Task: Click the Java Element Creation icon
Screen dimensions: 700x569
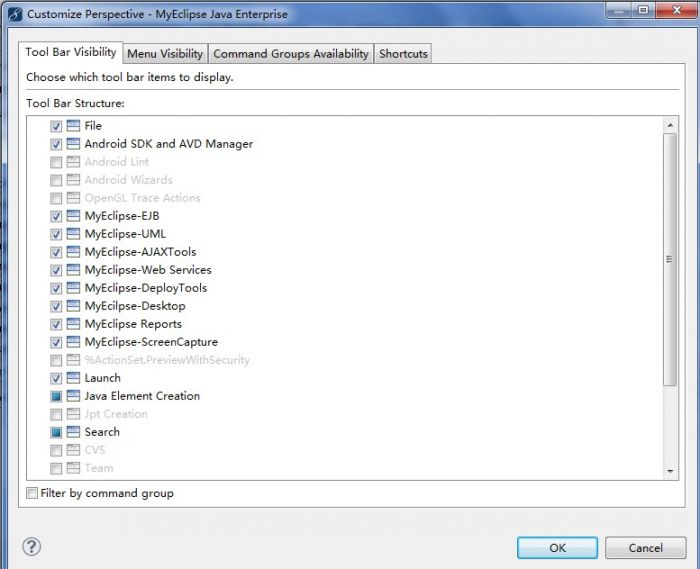Action: tap(73, 396)
